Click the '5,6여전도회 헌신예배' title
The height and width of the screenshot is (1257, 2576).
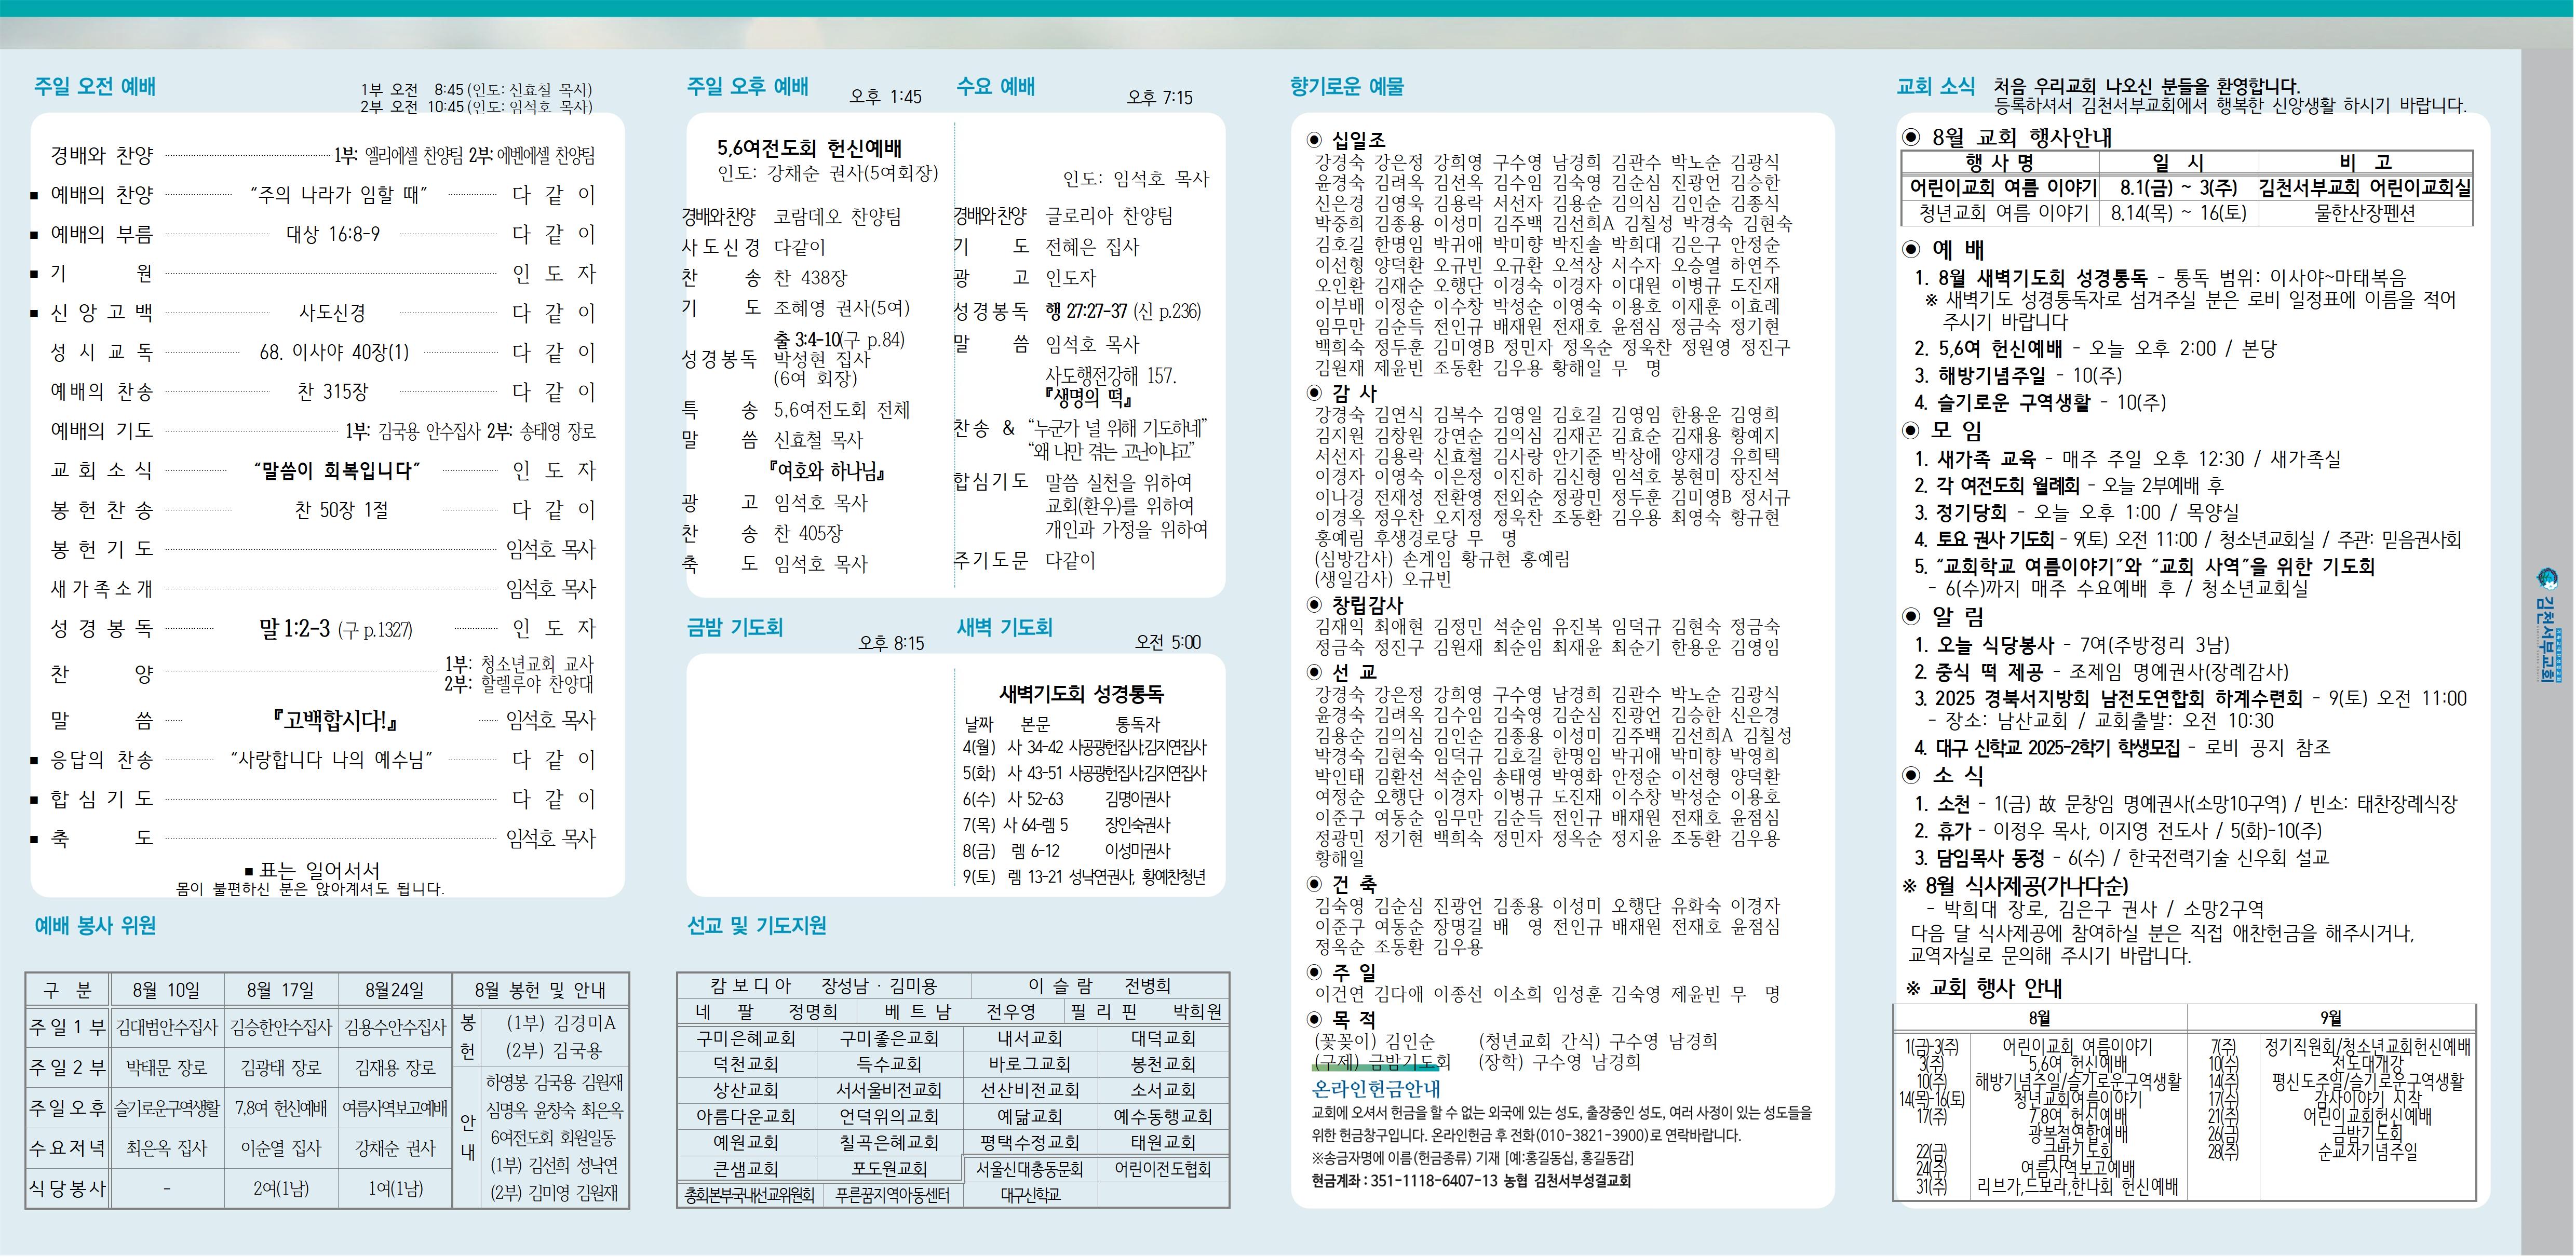pos(809,148)
